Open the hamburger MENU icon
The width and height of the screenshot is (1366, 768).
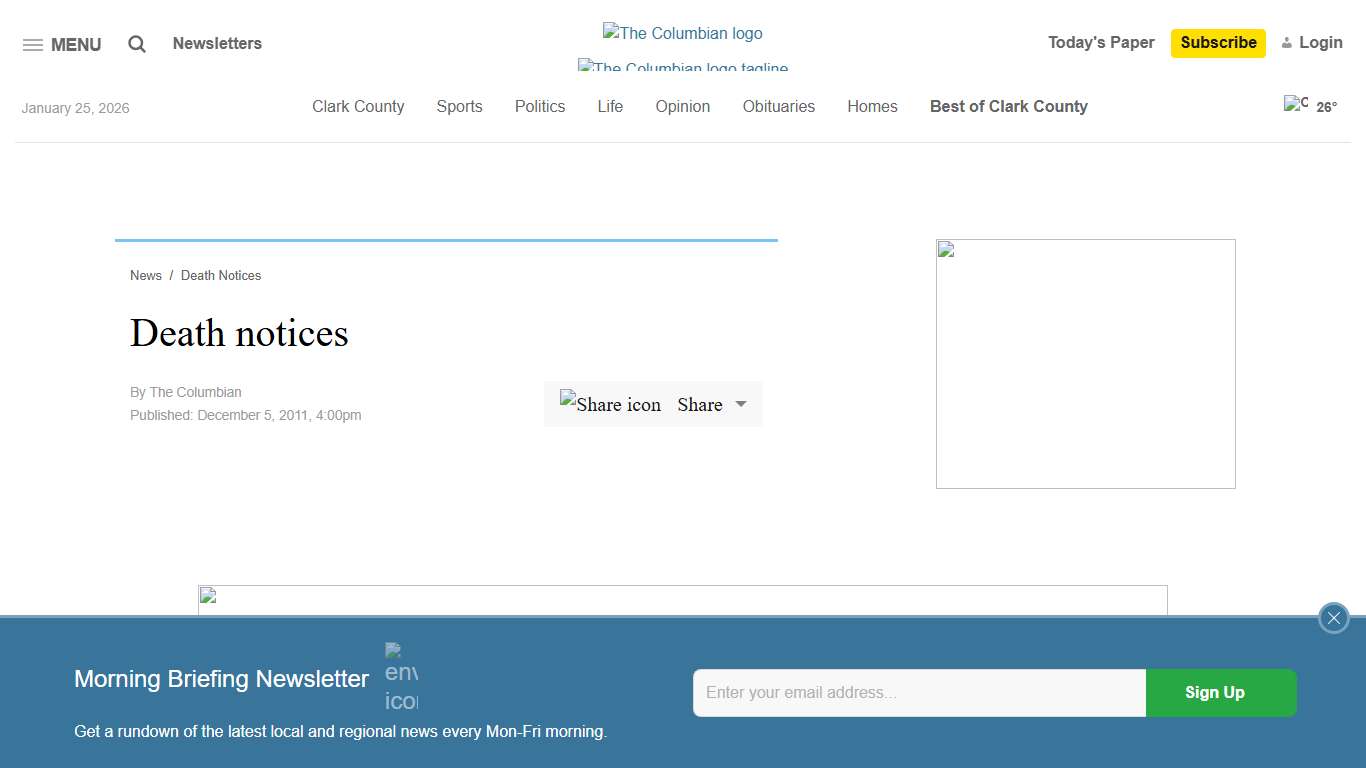33,45
